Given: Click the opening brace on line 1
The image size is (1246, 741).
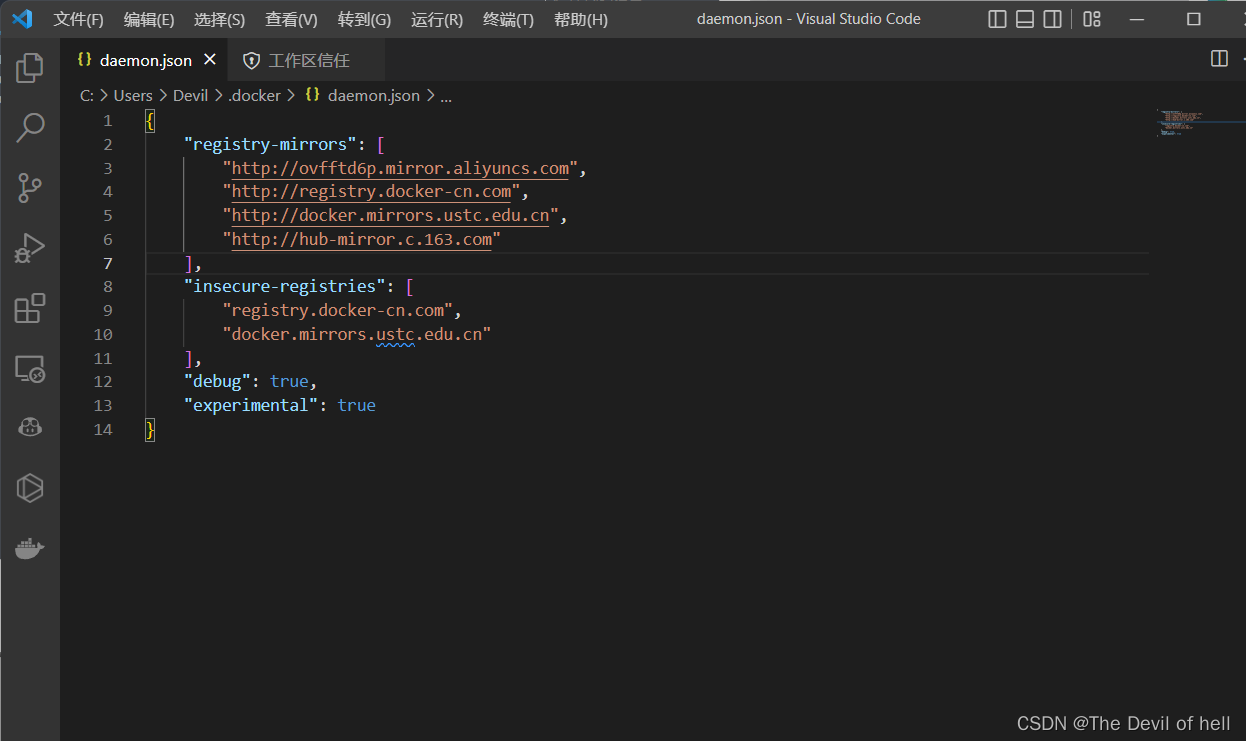Looking at the screenshot, I should [x=150, y=121].
